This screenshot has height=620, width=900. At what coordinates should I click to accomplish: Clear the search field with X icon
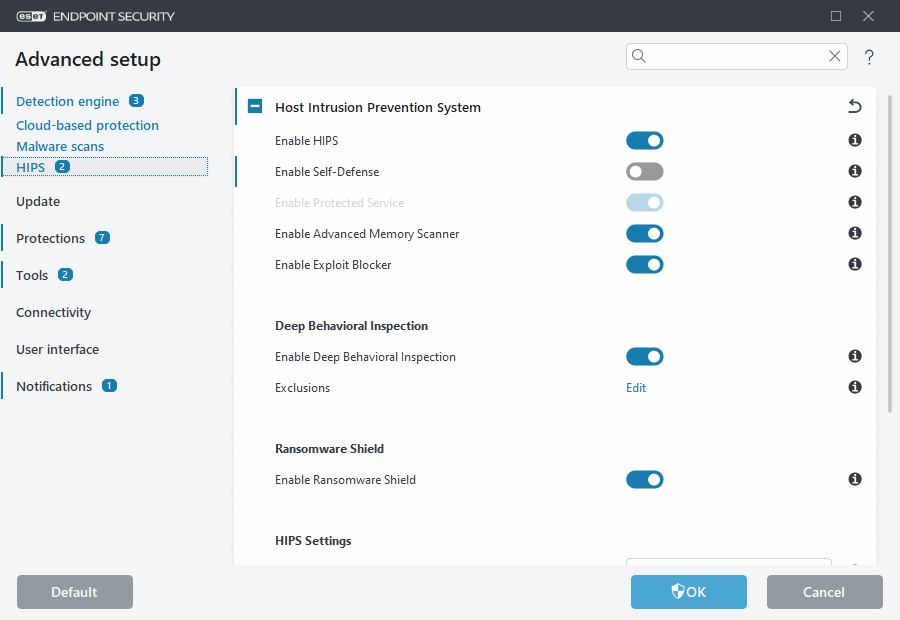click(x=835, y=56)
